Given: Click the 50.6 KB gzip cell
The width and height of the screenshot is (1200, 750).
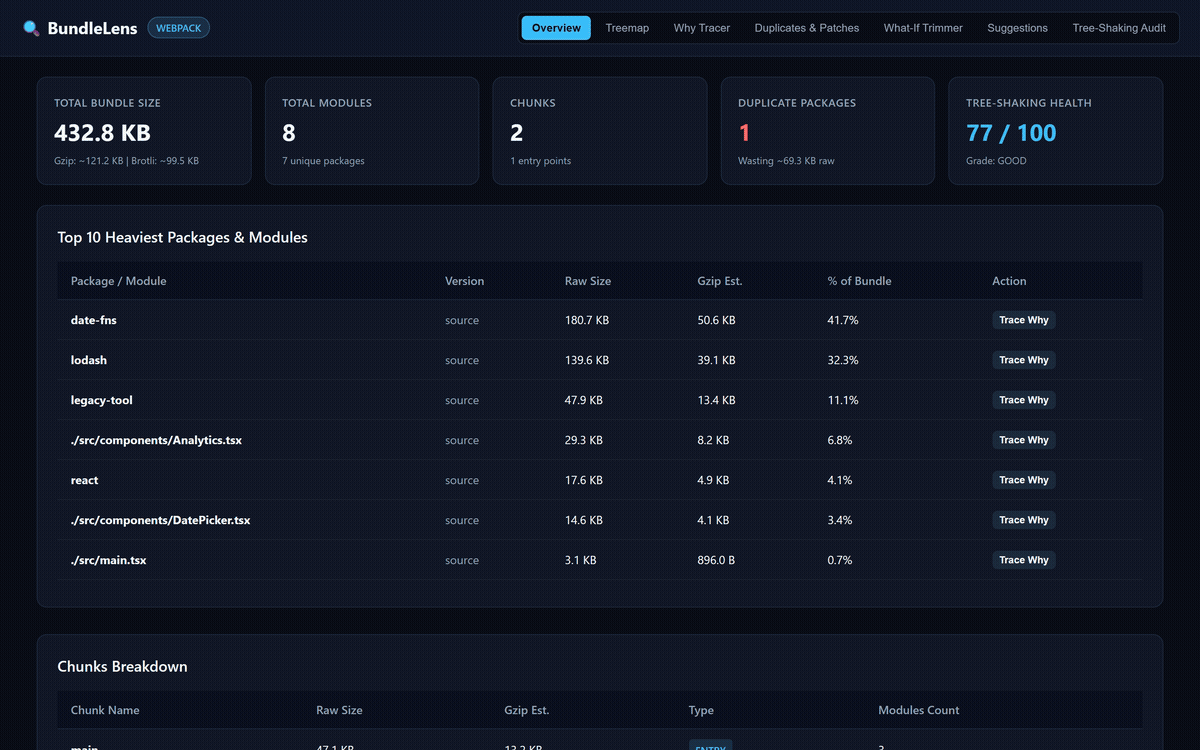Looking at the screenshot, I should pos(717,320).
